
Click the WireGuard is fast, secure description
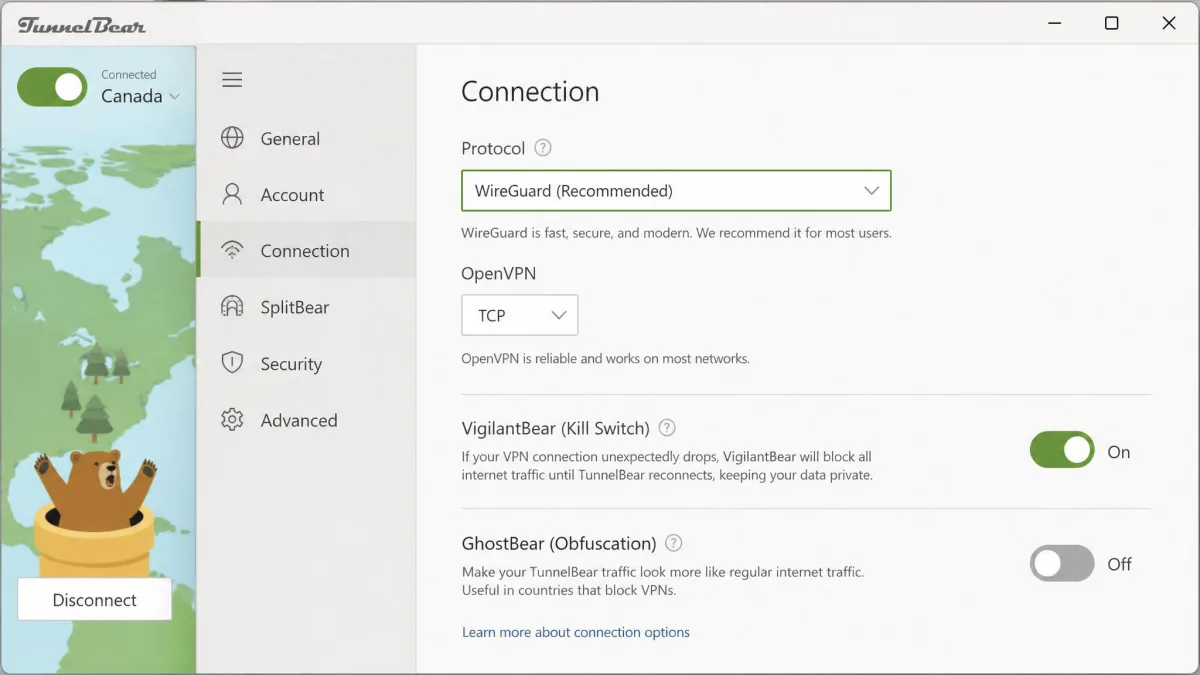[x=676, y=233]
